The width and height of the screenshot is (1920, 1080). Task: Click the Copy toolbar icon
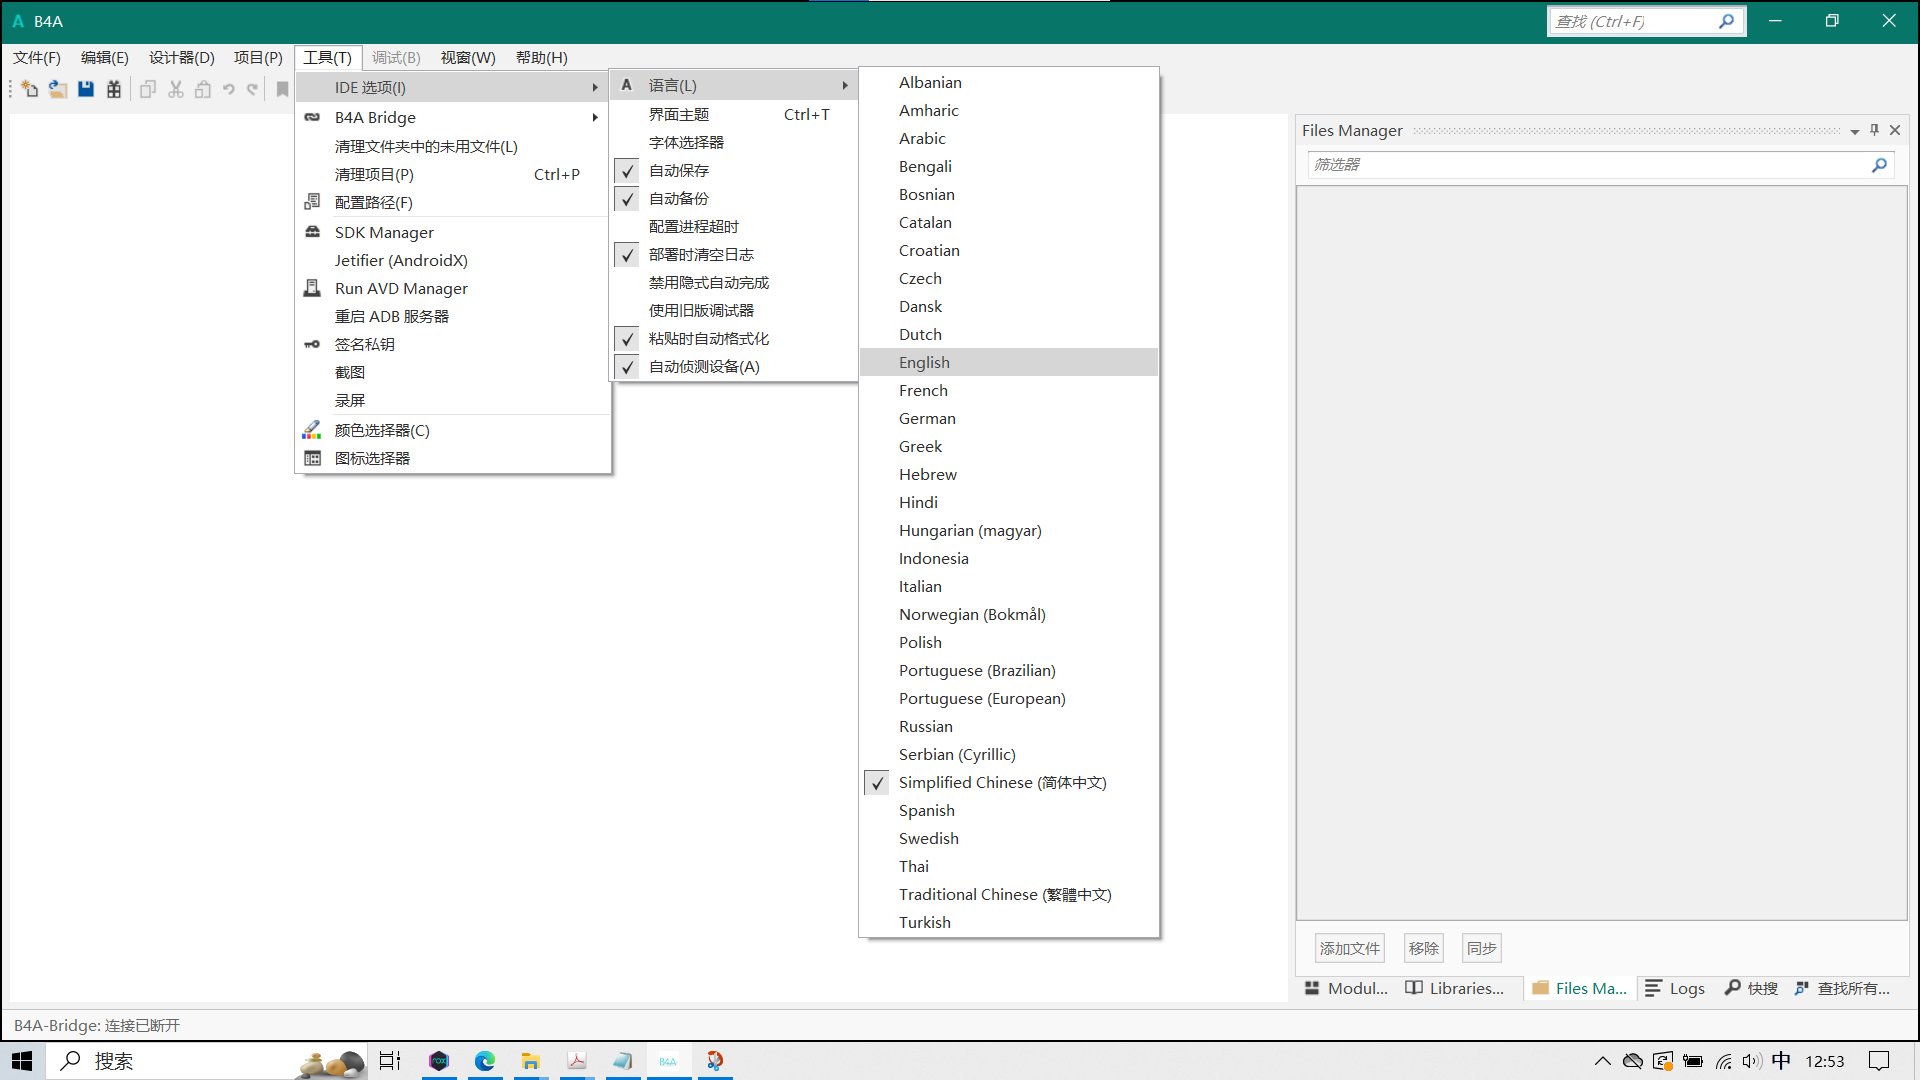click(148, 89)
